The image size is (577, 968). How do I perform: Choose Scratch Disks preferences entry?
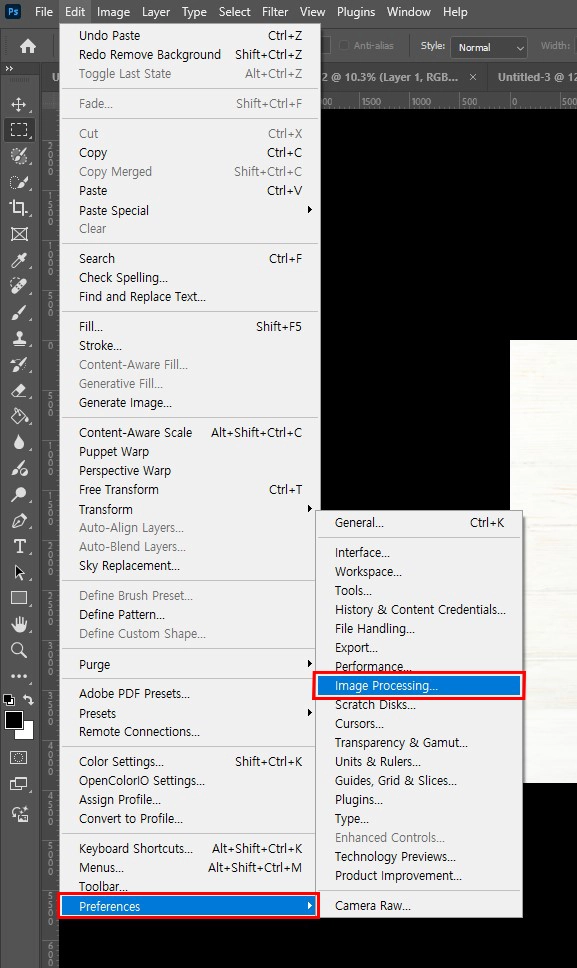(419, 704)
